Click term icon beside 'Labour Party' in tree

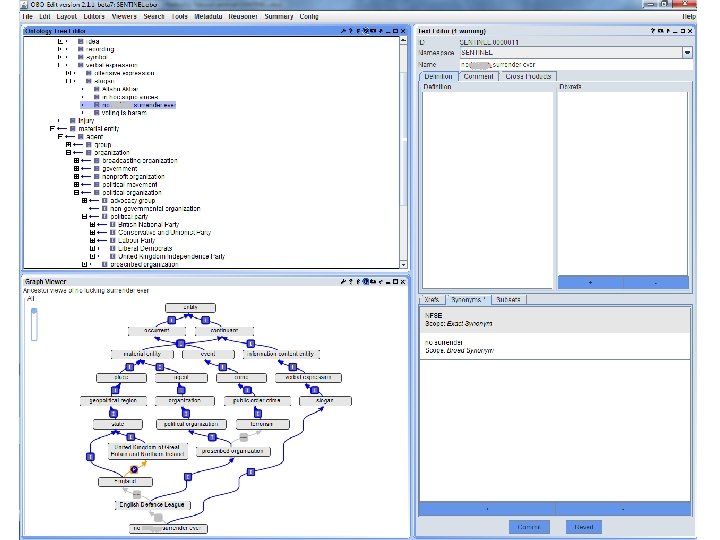point(112,240)
